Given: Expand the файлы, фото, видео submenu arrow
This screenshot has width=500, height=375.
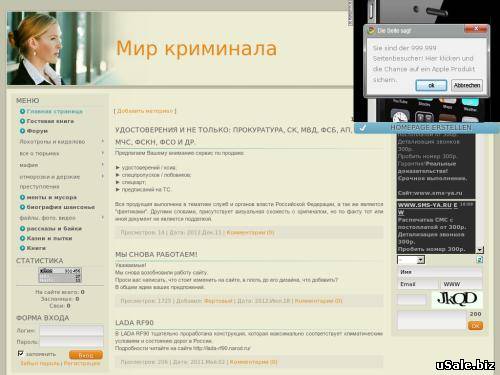Looking at the screenshot, I should (x=102, y=217).
